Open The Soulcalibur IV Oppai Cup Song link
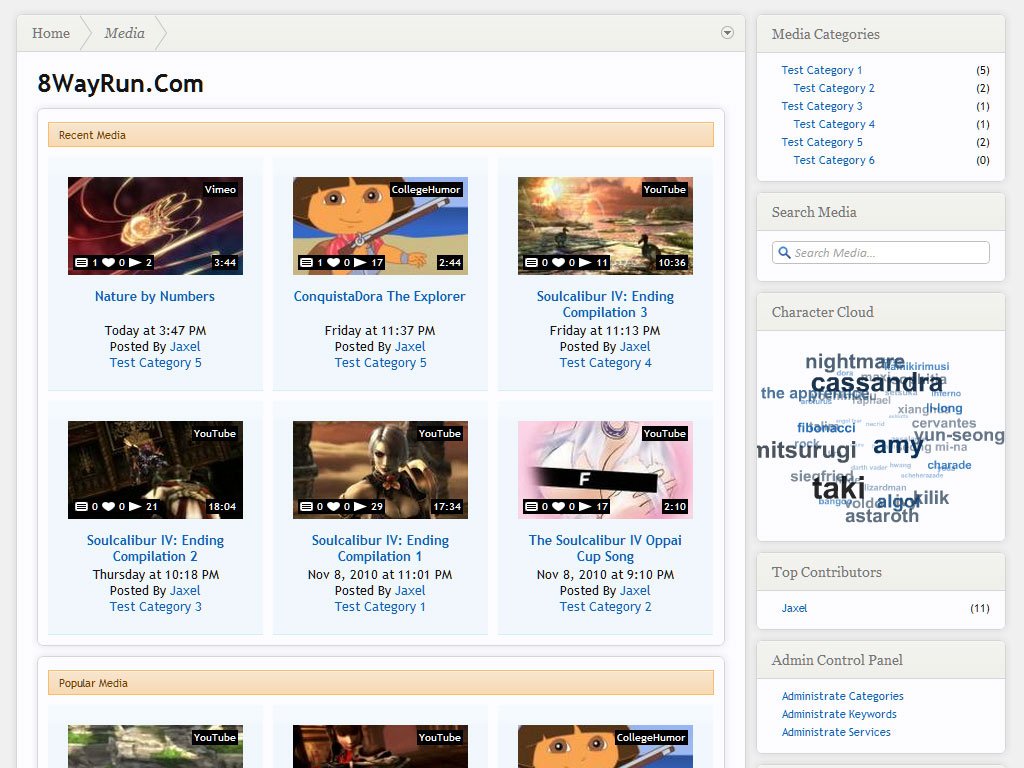 605,549
